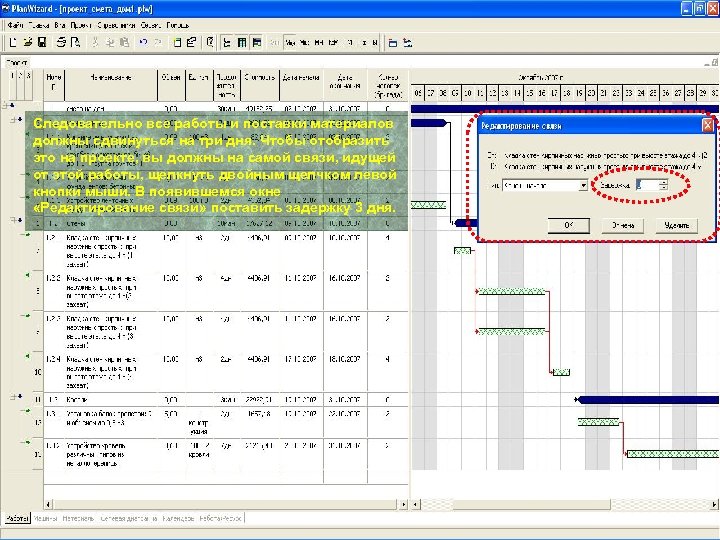Click the Задержка delay input field
720x540 pixels.
pyautogui.click(x=647, y=186)
